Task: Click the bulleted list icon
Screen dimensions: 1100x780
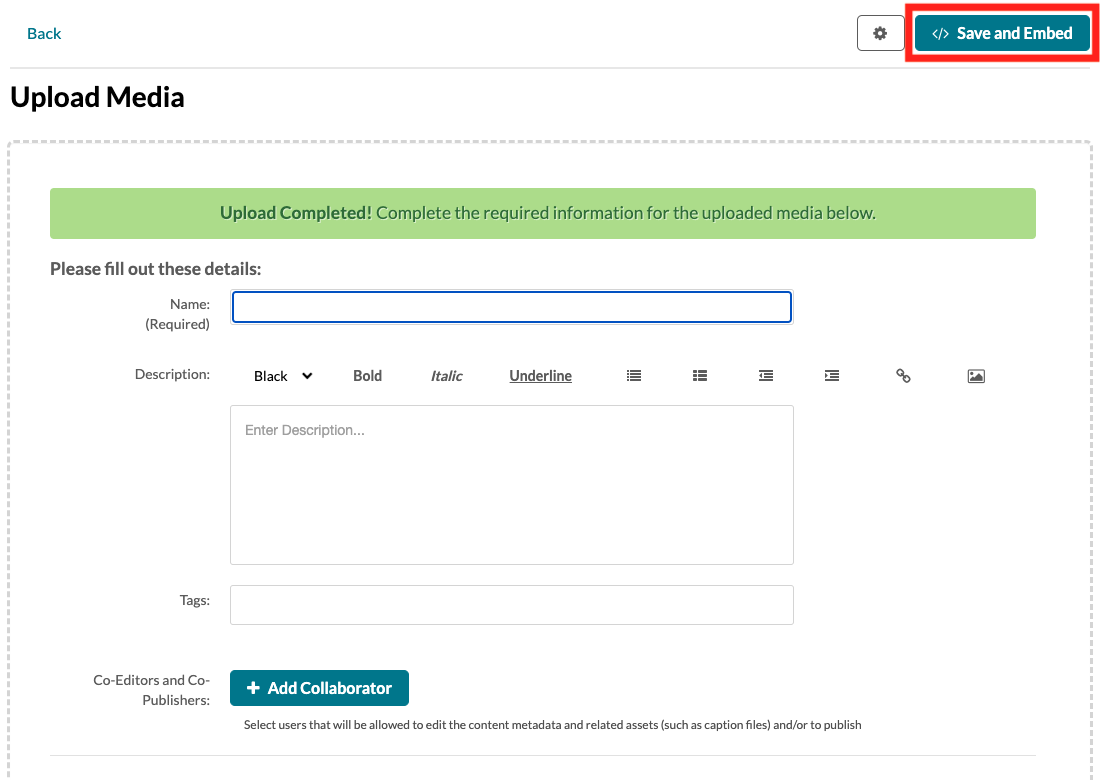Action: coord(633,376)
